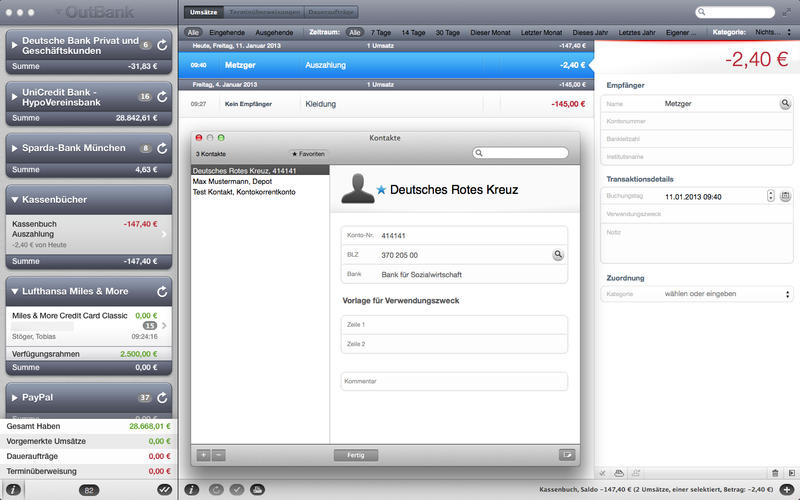Refresh the PayPal account
Viewport: 800px width, 500px height.
[162, 397]
